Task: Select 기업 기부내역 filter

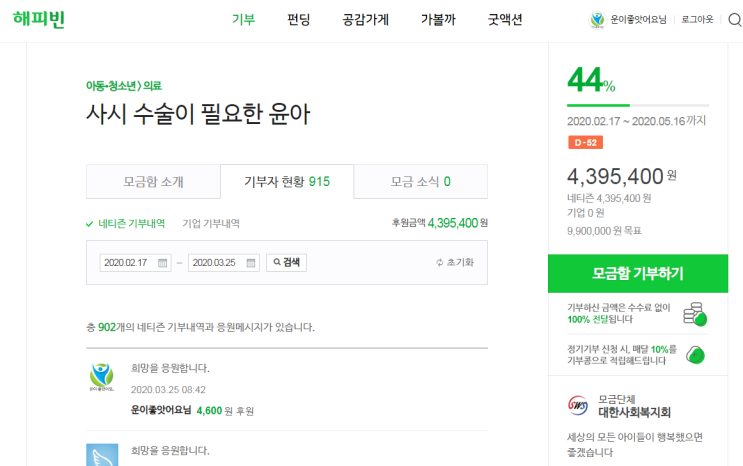Action: [211, 223]
